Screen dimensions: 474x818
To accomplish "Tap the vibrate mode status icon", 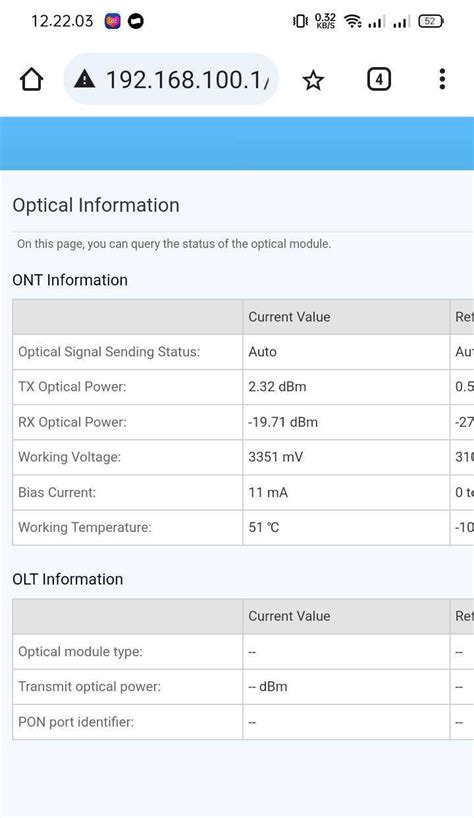I will click(x=300, y=21).
